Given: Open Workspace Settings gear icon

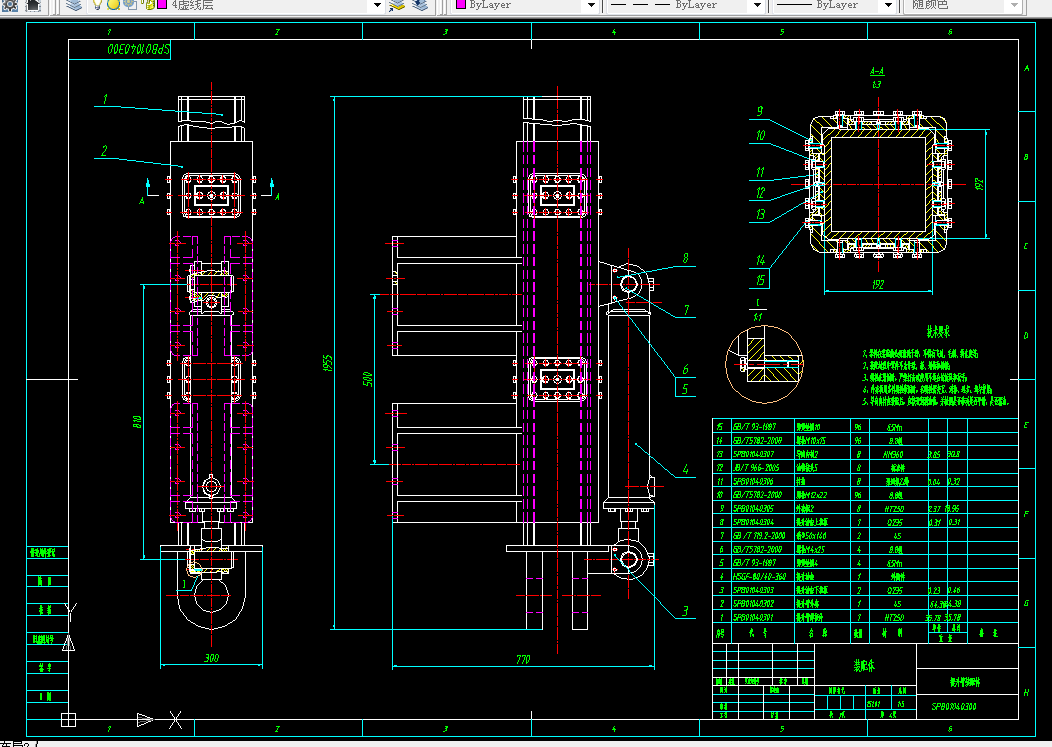Looking at the screenshot, I should pyautogui.click(x=10, y=5).
